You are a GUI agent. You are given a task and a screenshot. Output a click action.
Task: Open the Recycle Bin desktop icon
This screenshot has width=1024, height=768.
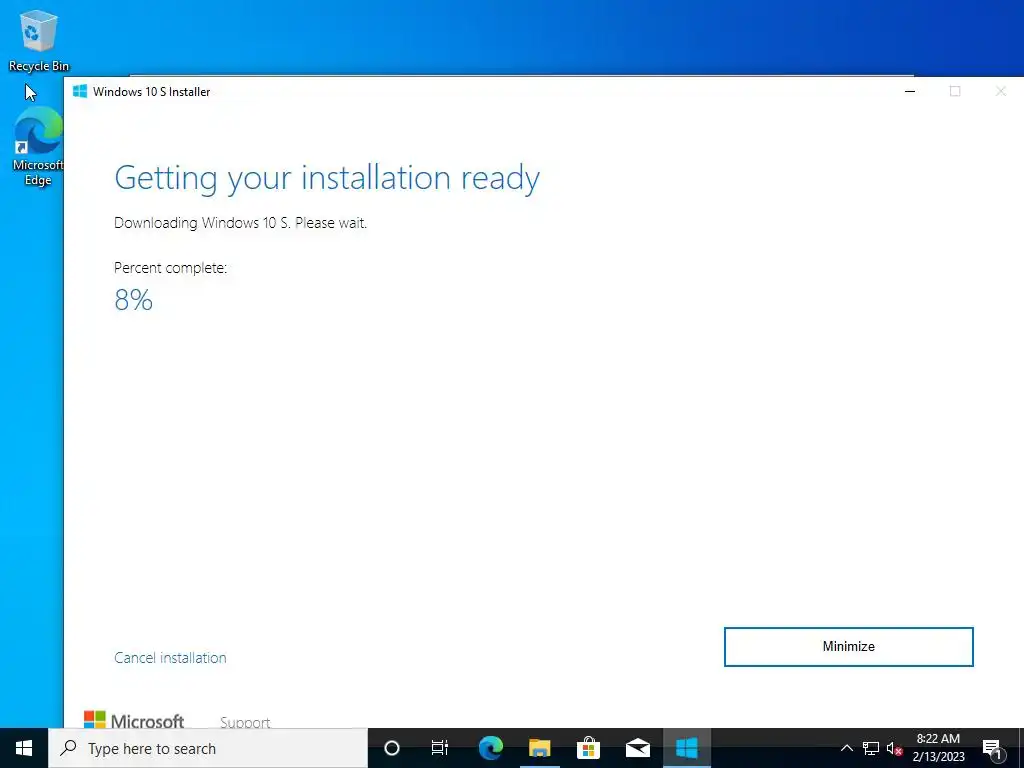(x=39, y=40)
